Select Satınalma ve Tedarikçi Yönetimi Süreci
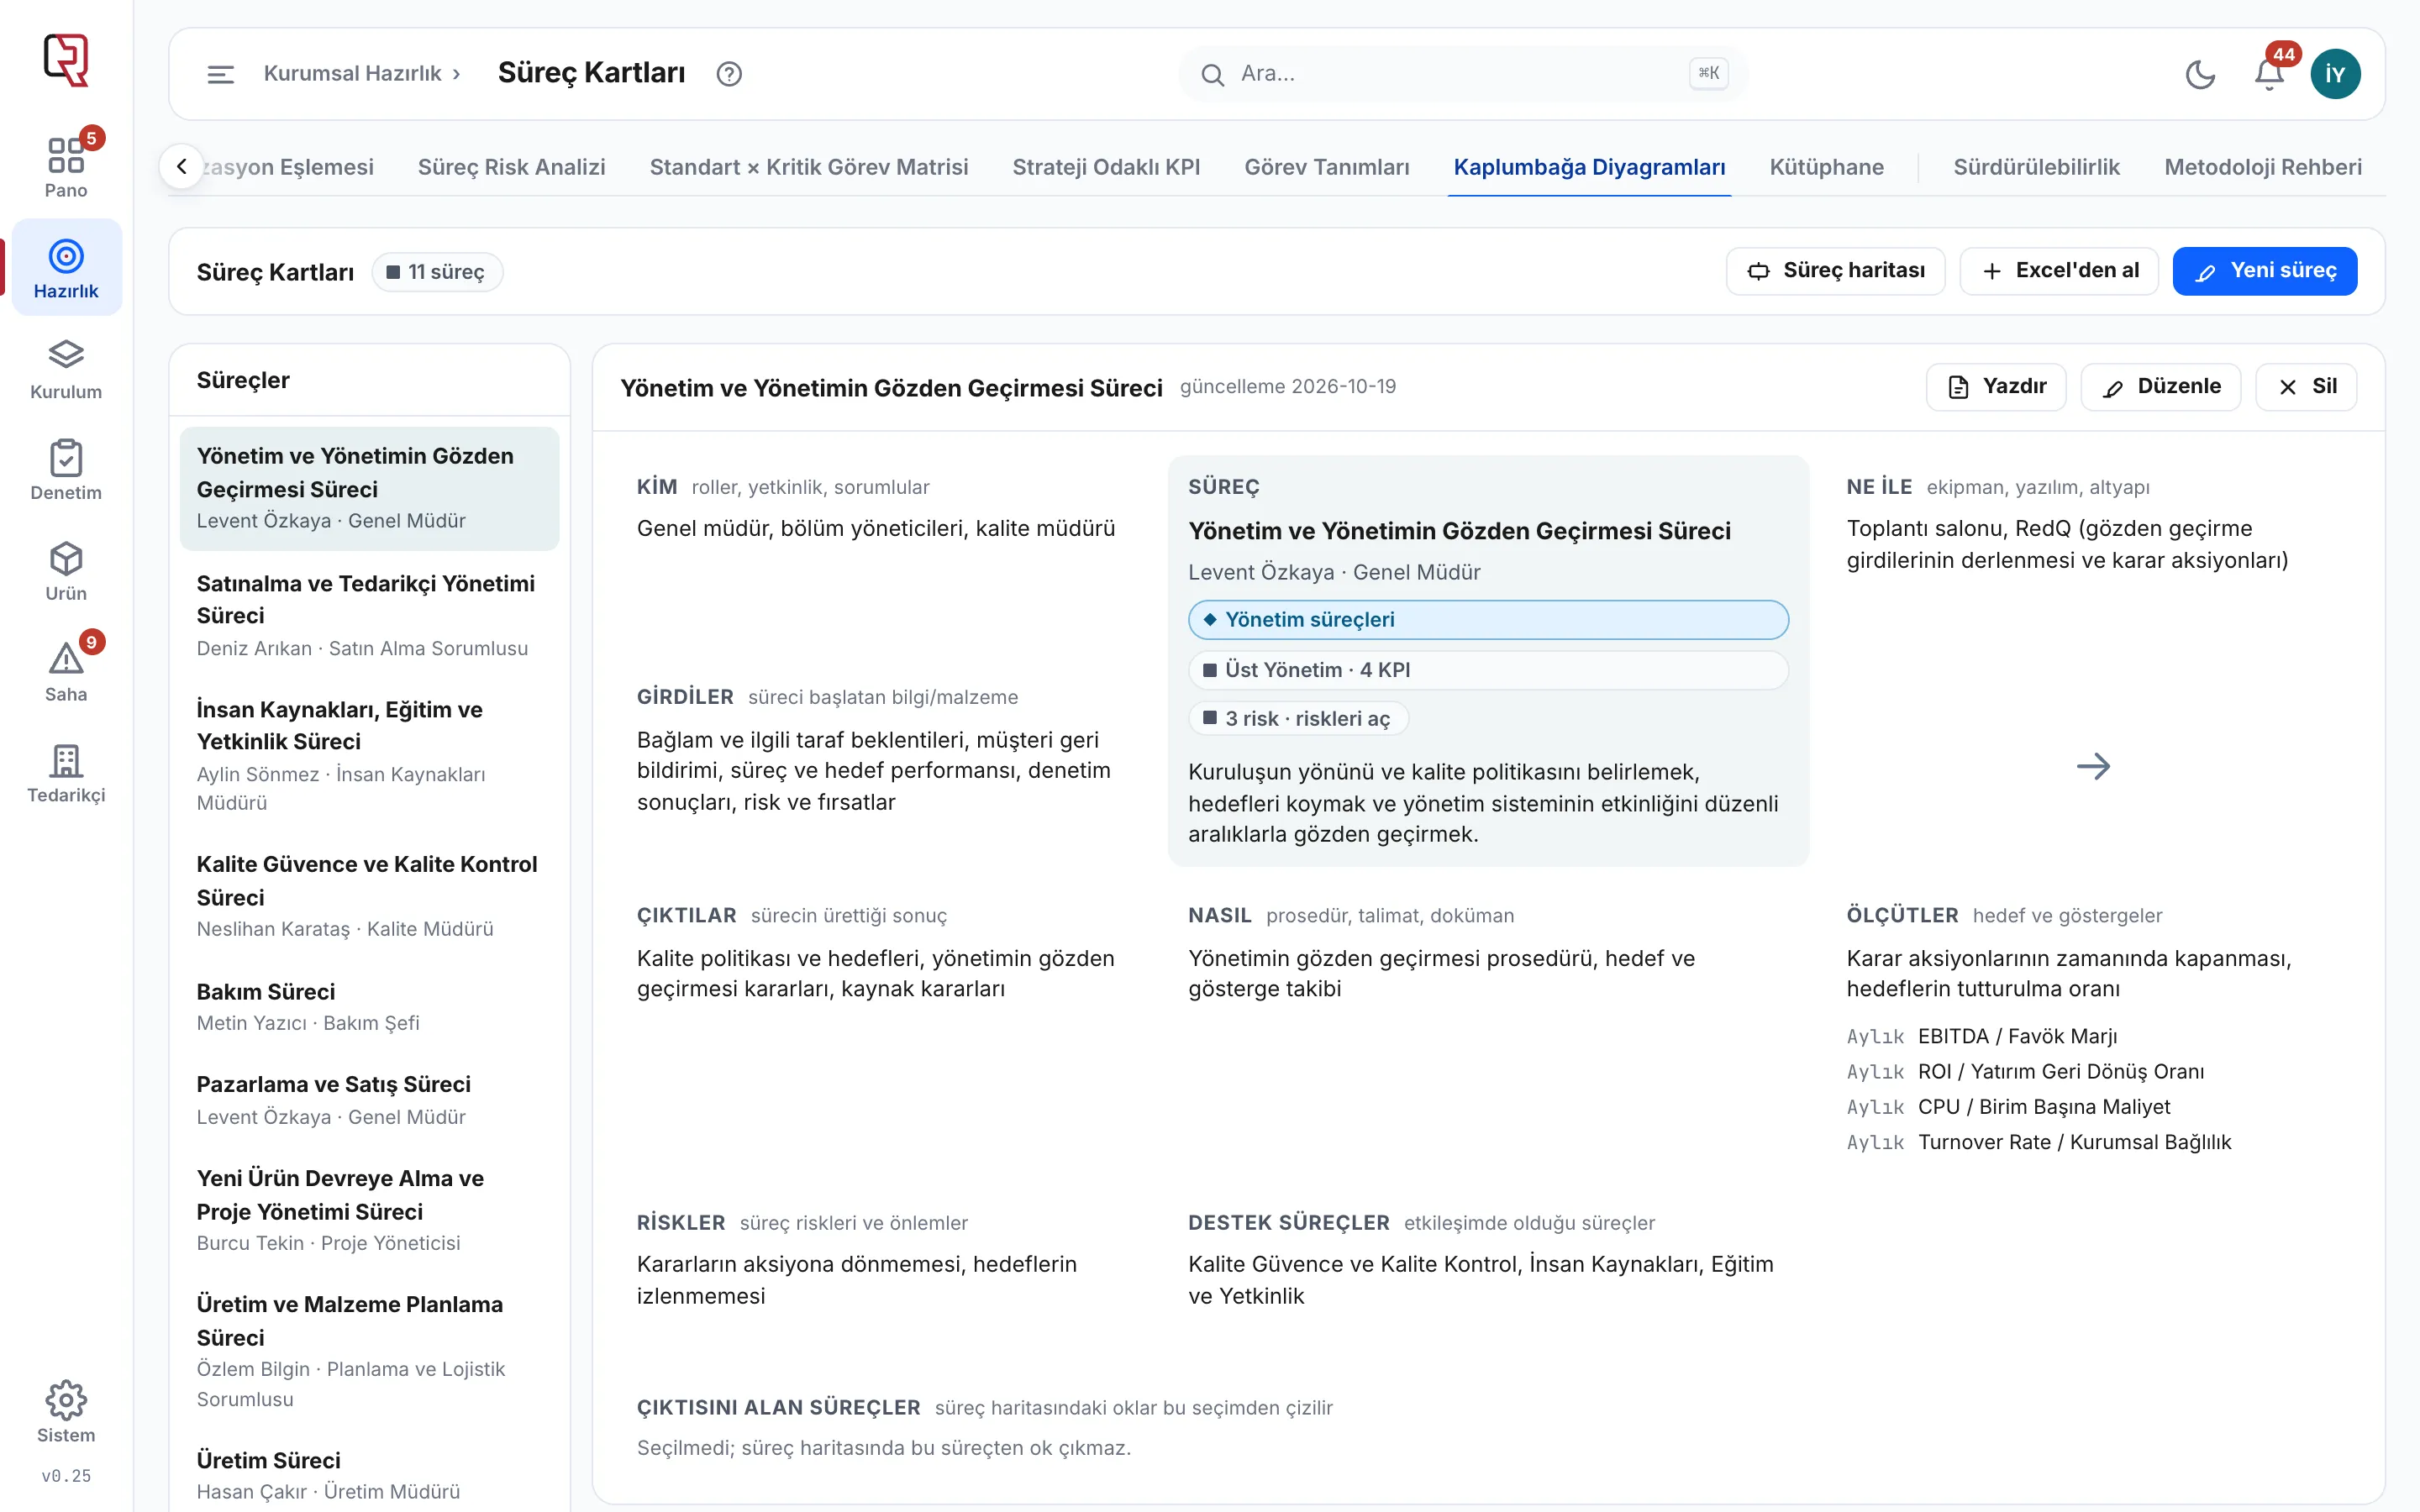Image resolution: width=2420 pixels, height=1512 pixels. 369,615
